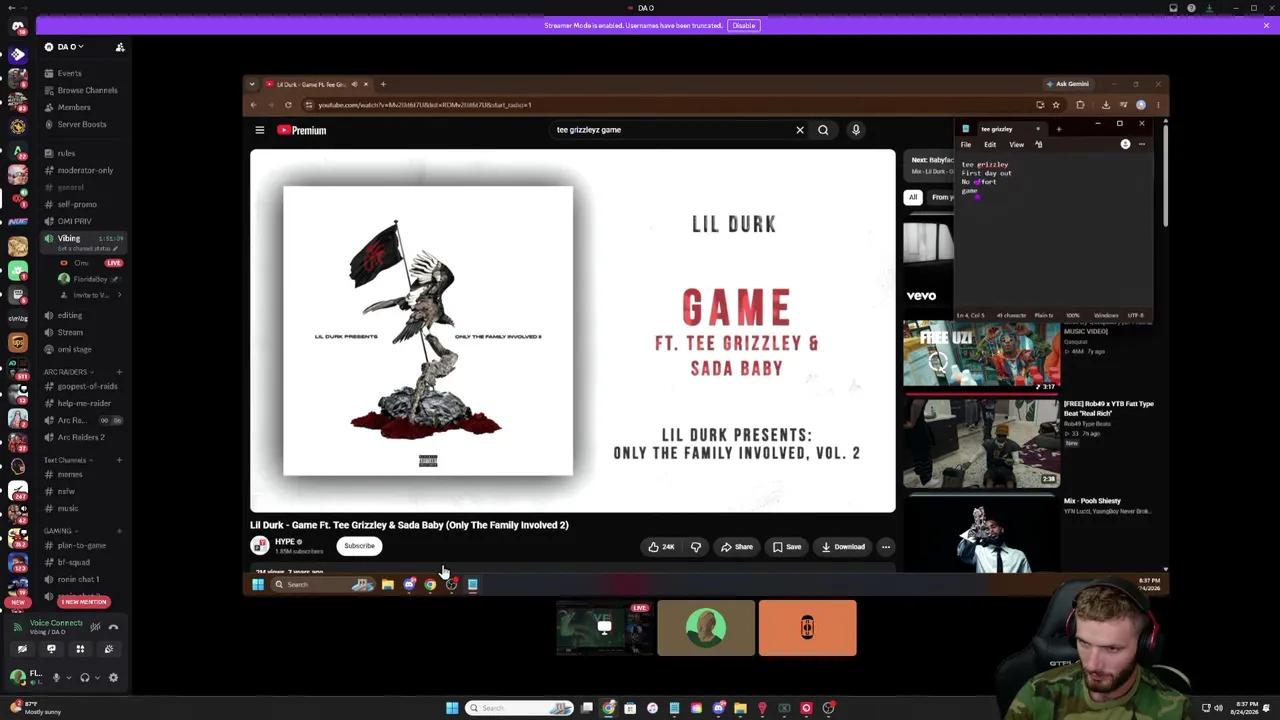Open the plan-to-game channel
Screen dimensions: 1280x720
[82, 545]
